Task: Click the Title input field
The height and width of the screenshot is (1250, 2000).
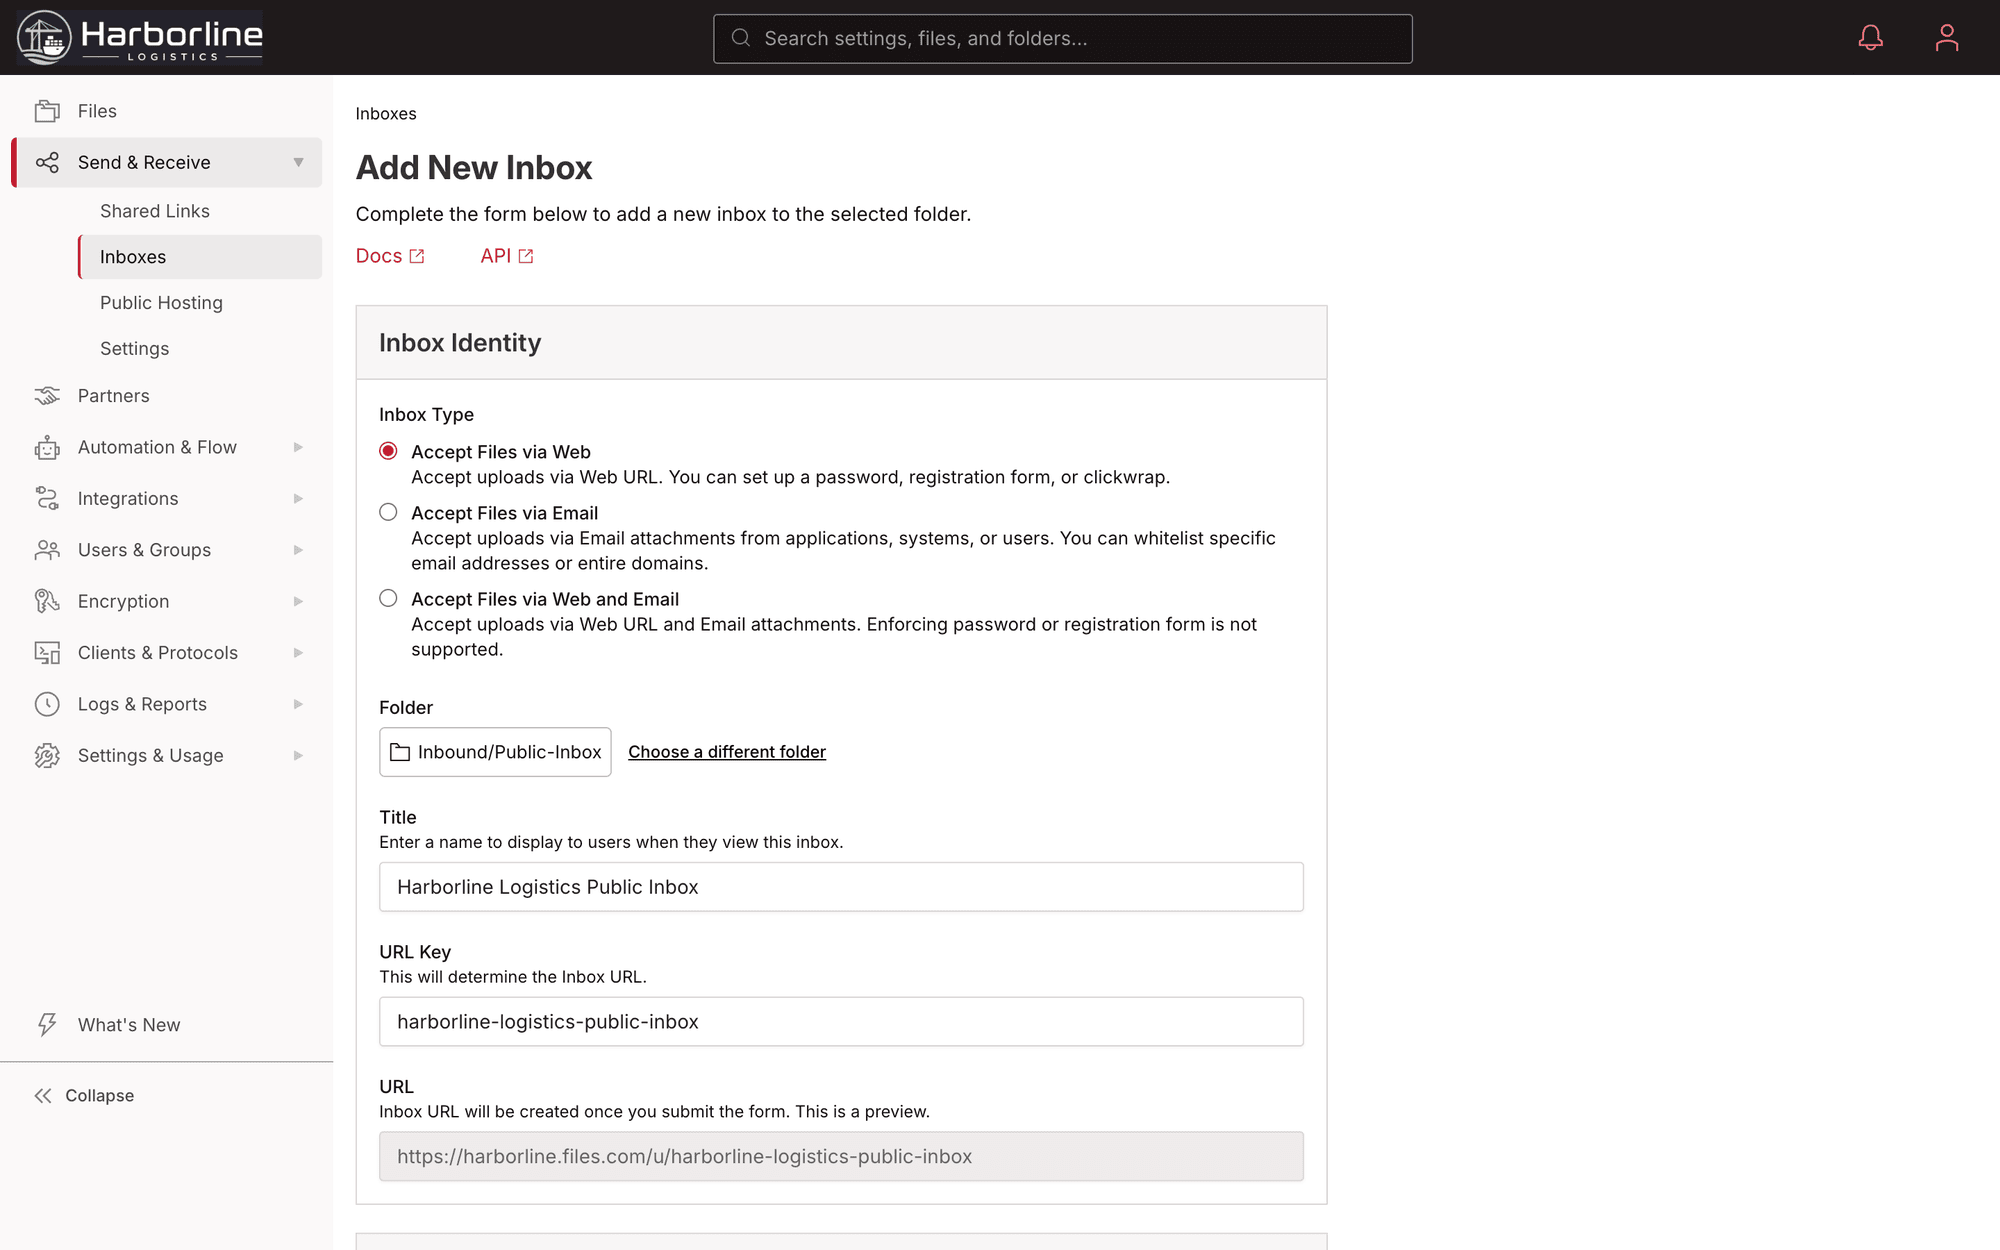Action: click(841, 887)
